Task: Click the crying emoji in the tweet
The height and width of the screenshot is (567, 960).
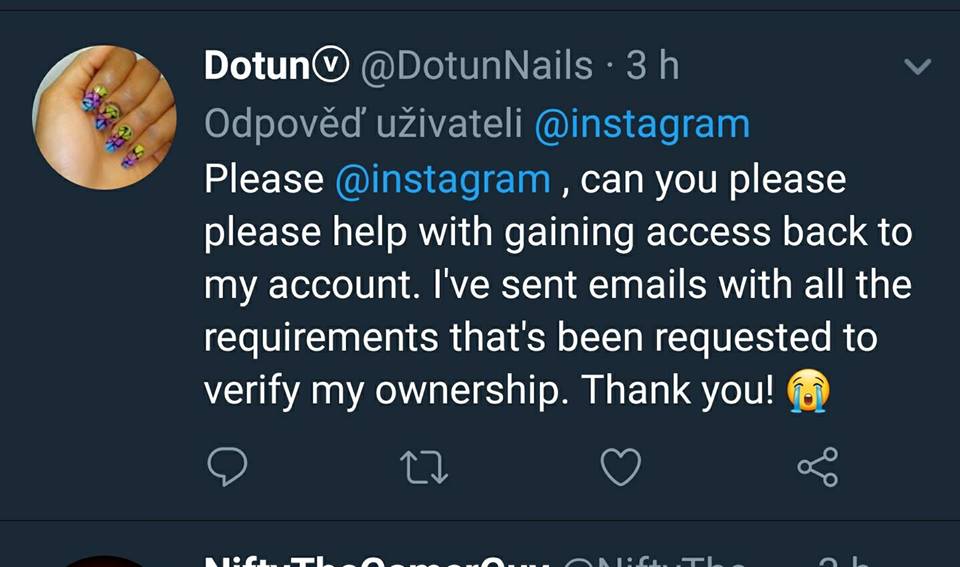Action: tap(810, 391)
